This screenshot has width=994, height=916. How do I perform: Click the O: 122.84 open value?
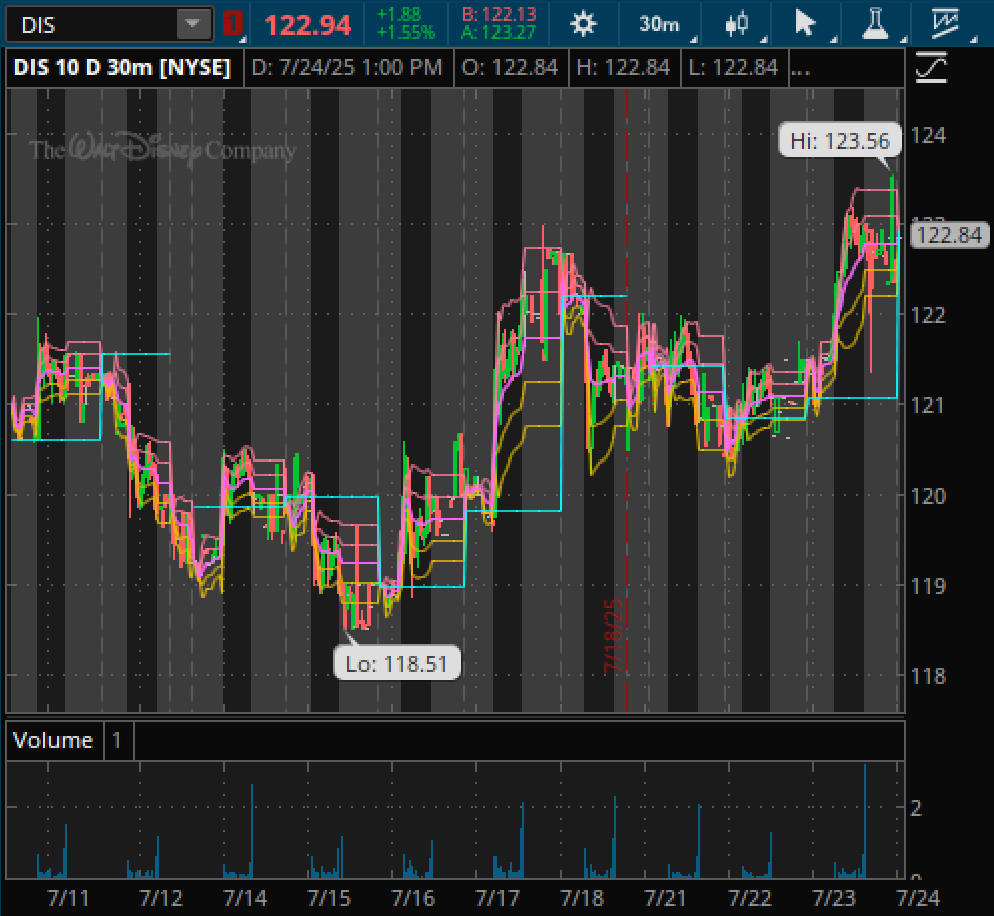[x=510, y=67]
